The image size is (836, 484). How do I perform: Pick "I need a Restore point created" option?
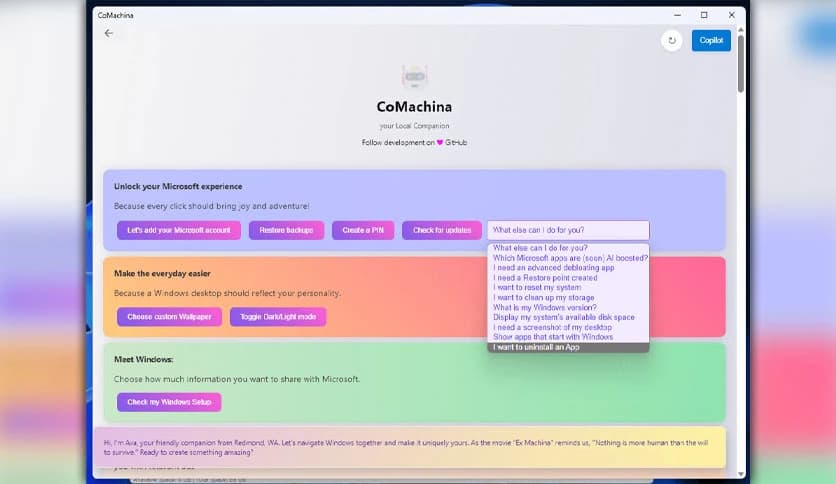[x=545, y=278]
